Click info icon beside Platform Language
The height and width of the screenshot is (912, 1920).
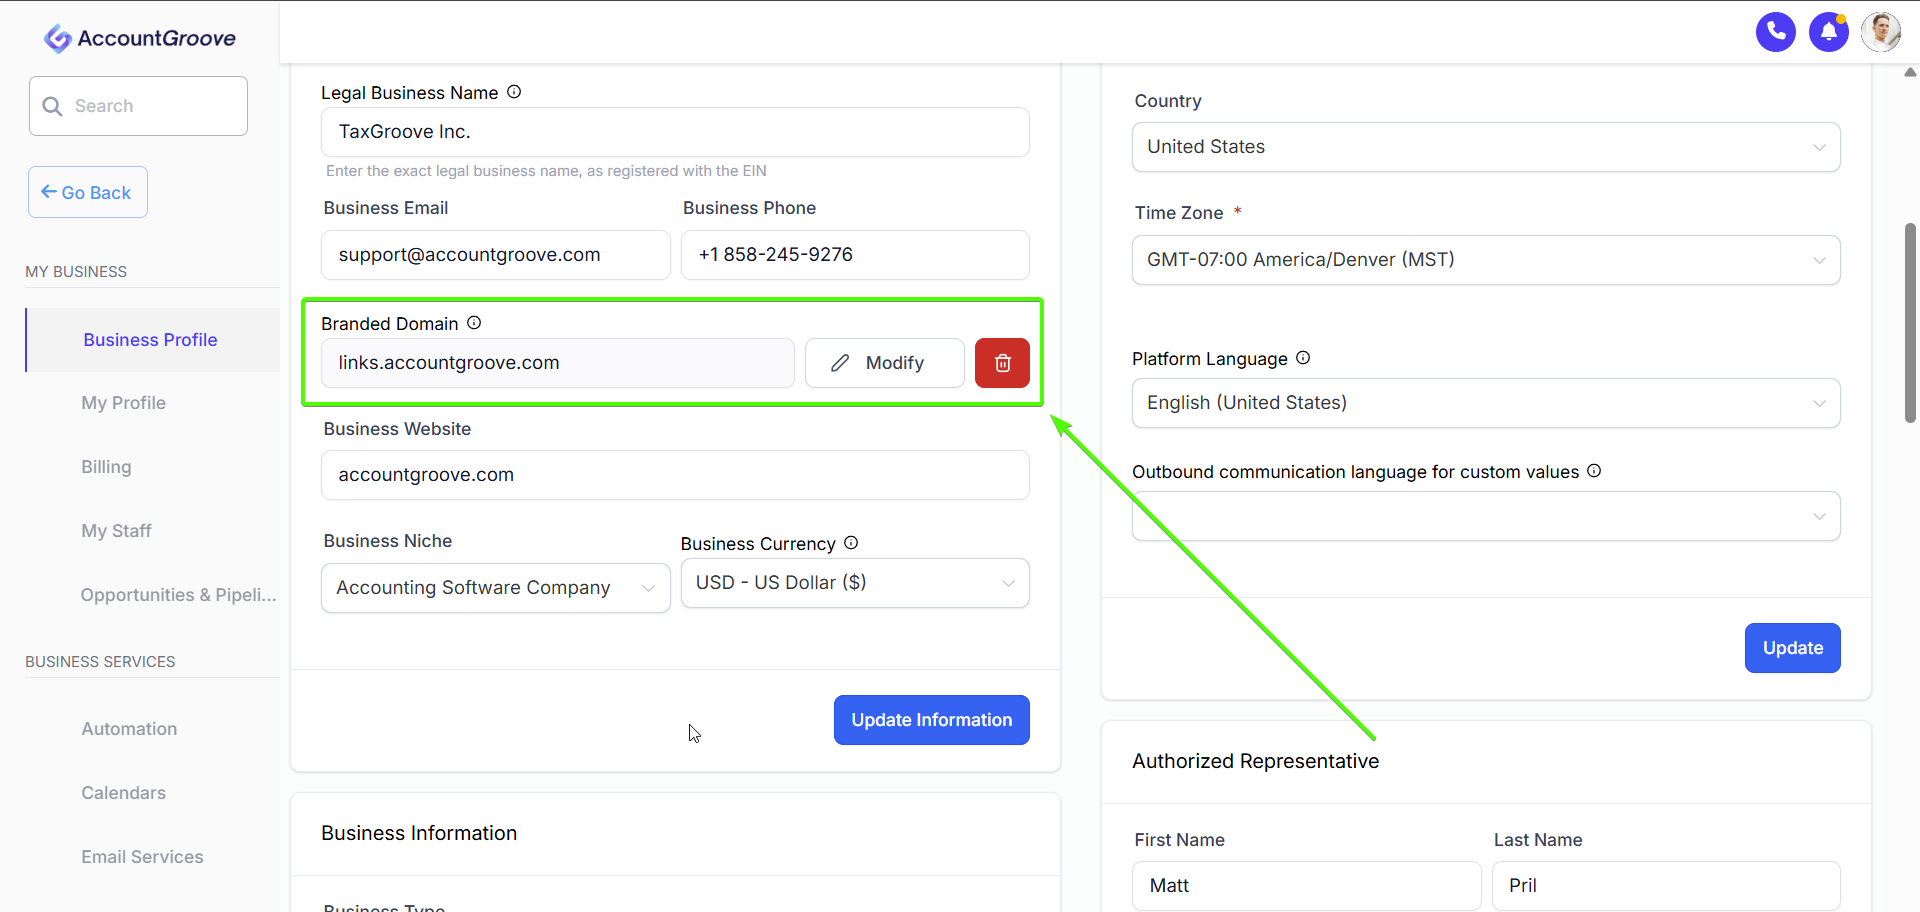[x=1303, y=358]
